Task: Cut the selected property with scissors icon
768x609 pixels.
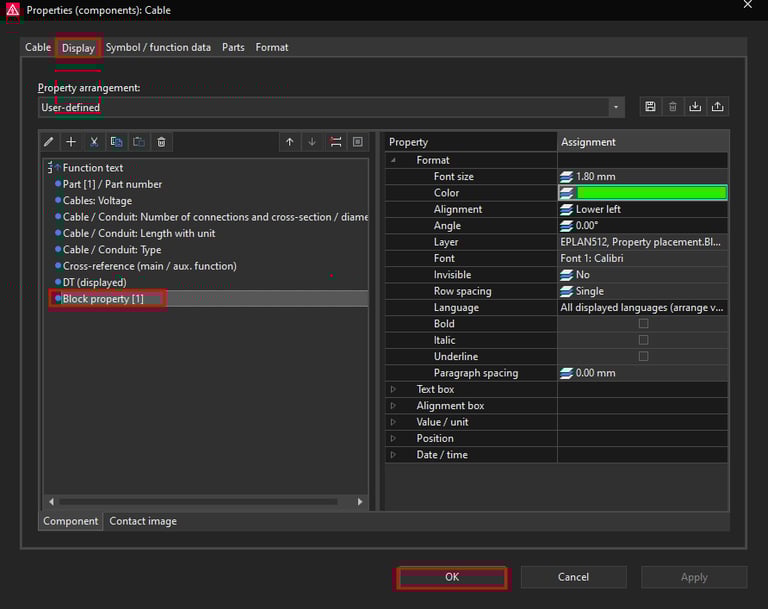Action: (94, 142)
